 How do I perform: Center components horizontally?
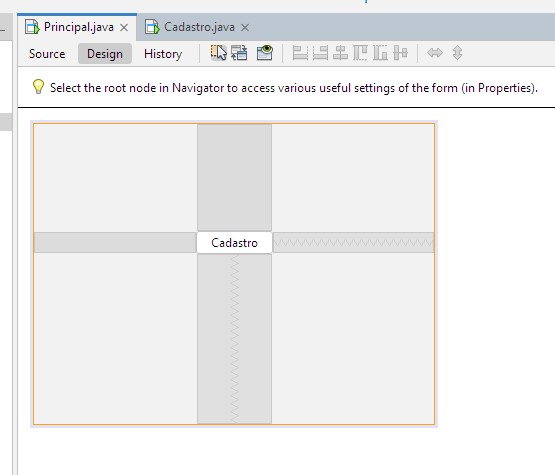click(340, 53)
